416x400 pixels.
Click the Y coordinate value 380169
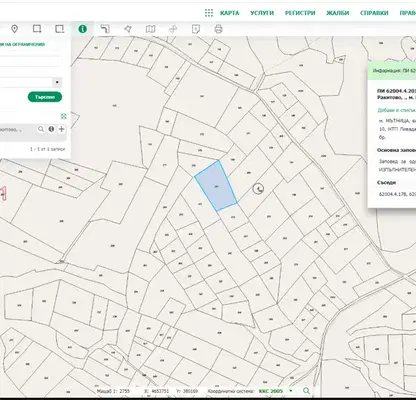[190, 391]
